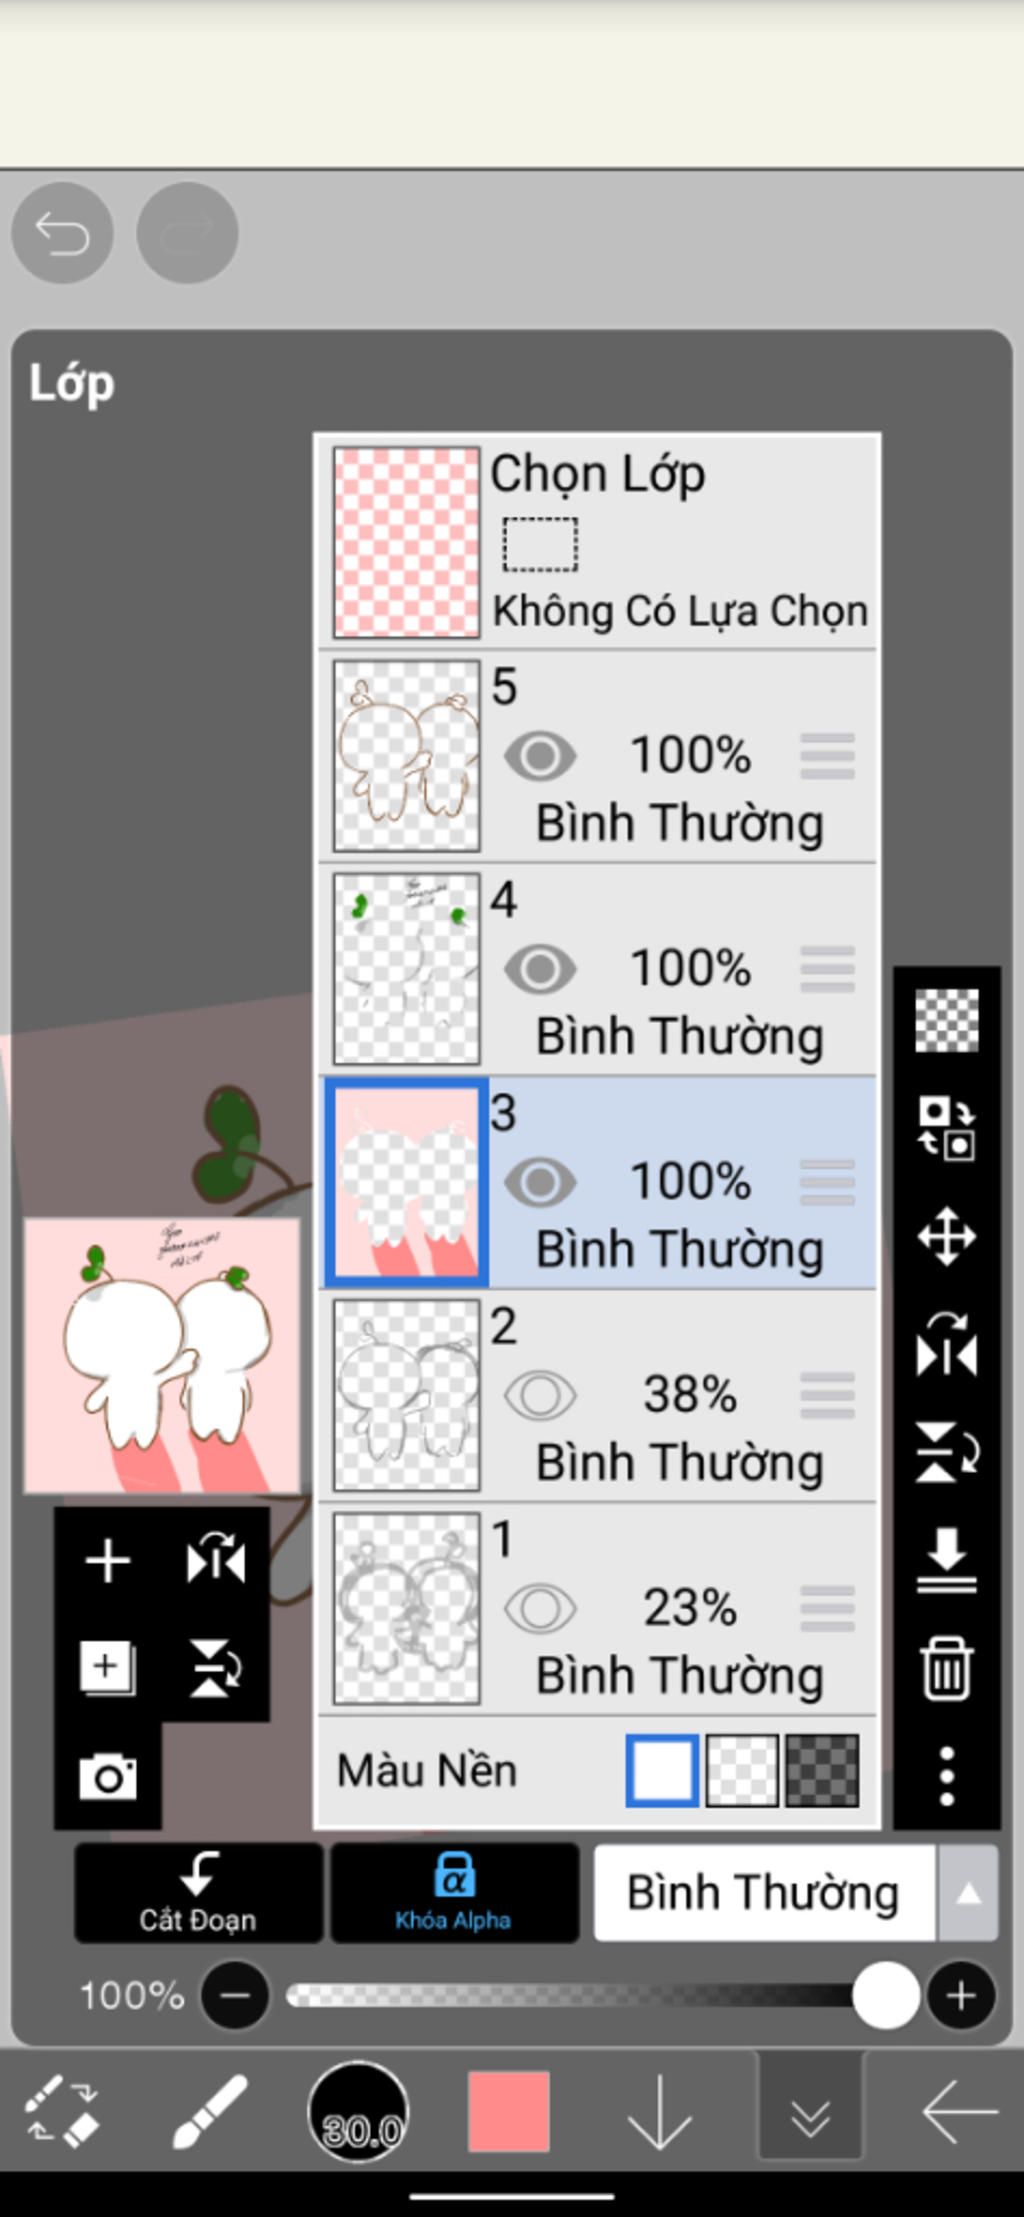
Task: Choose the white Màu Nền background
Action: pyautogui.click(x=662, y=1771)
